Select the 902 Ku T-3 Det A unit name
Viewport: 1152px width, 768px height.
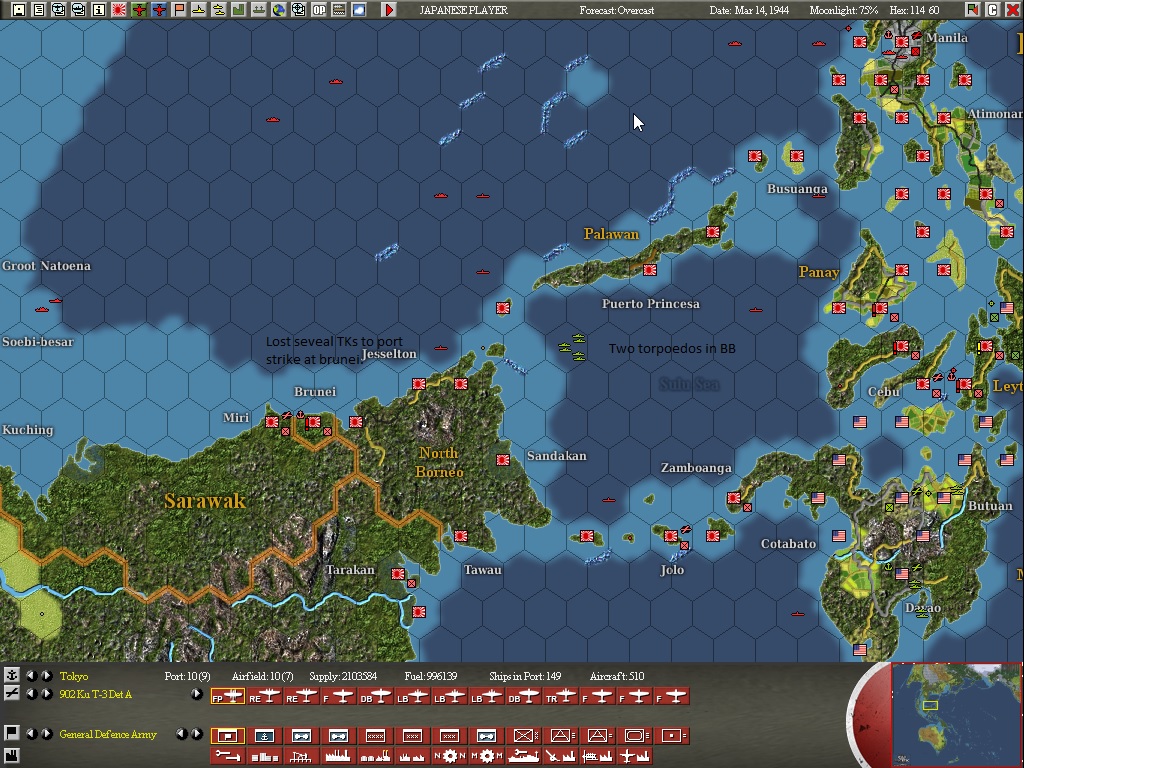96,694
